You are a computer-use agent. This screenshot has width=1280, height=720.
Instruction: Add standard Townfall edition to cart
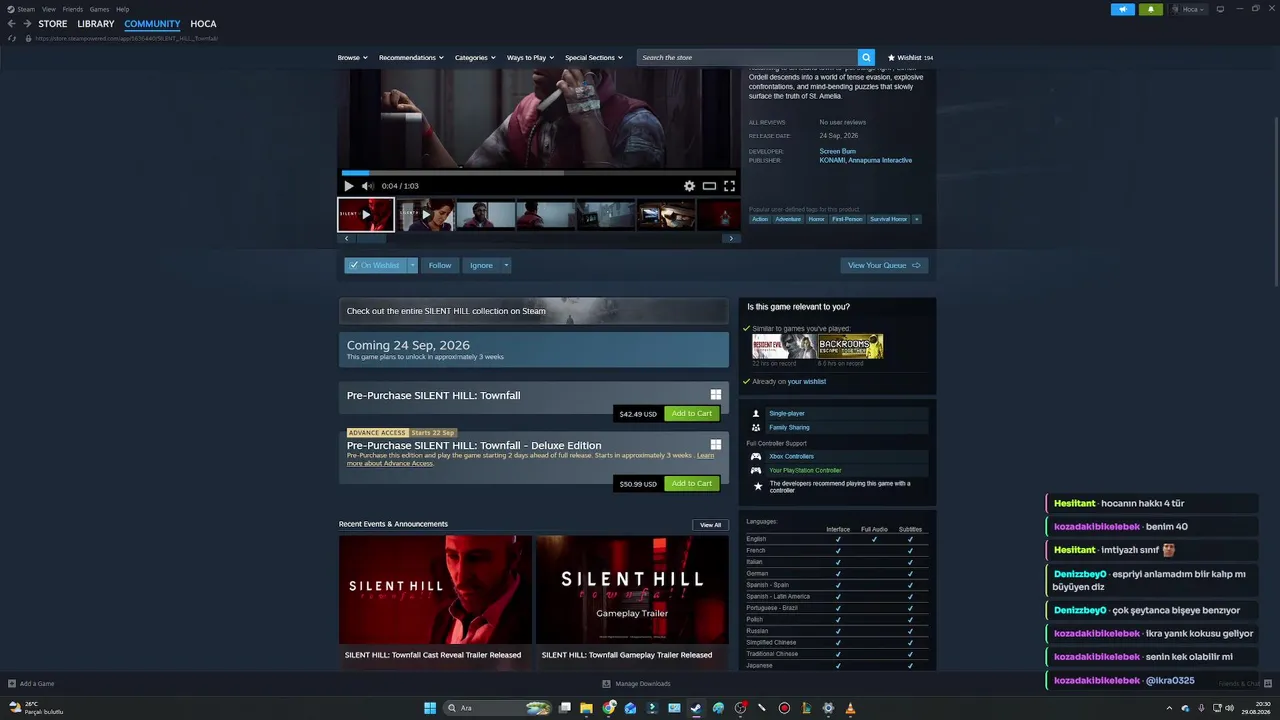point(692,414)
